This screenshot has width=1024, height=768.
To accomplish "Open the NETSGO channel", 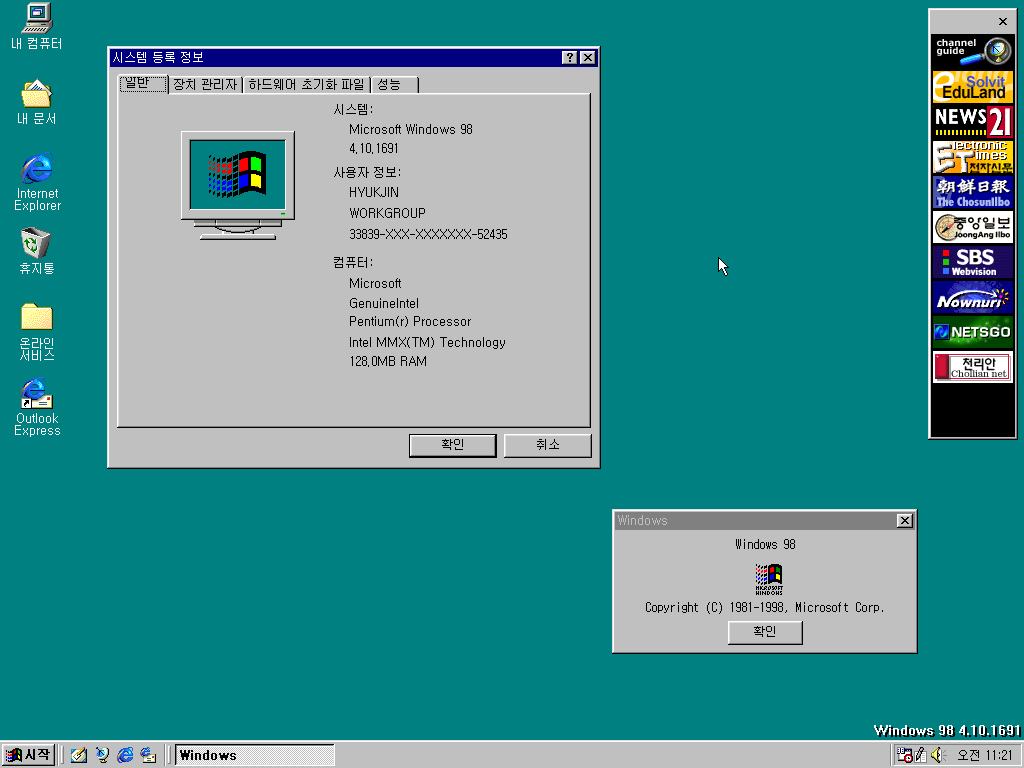I will [972, 332].
